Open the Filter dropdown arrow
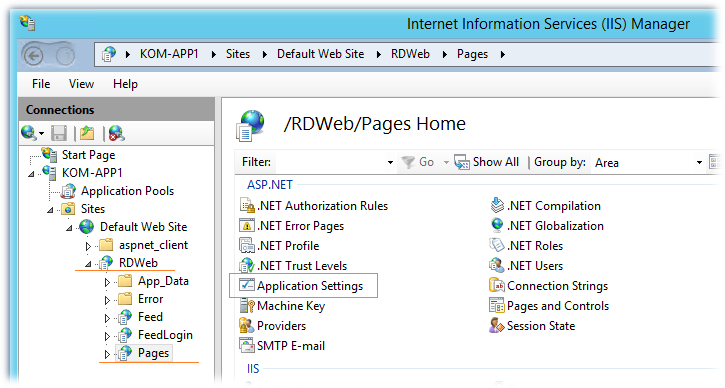The height and width of the screenshot is (388, 725). (390, 162)
